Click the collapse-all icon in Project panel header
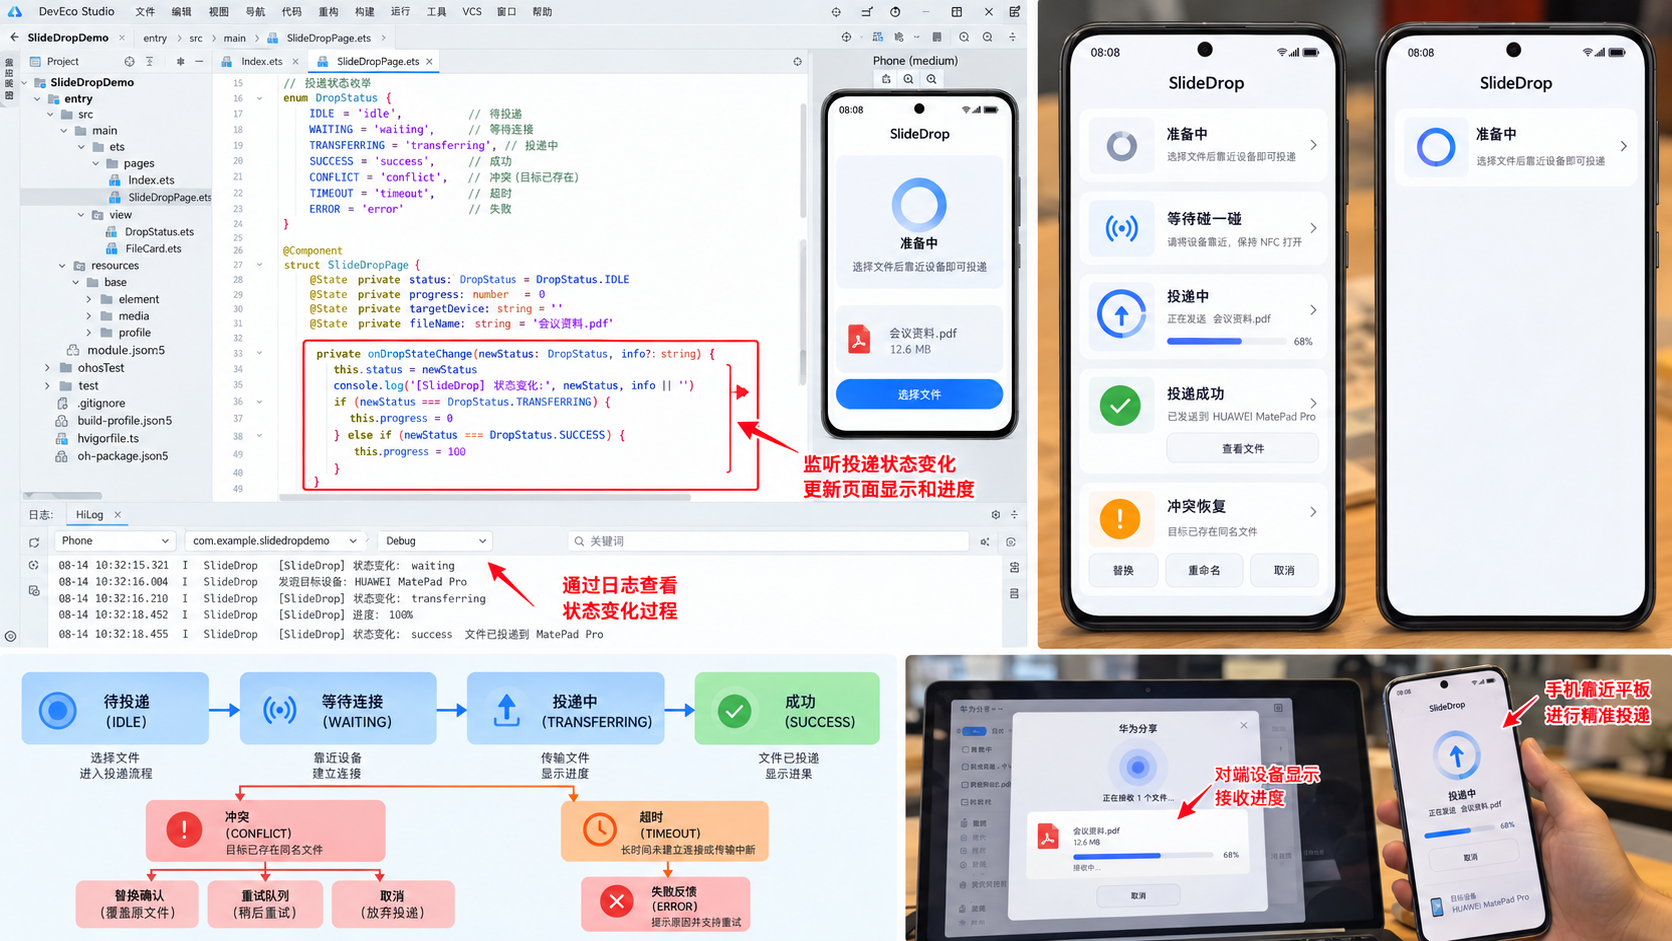 [150, 62]
